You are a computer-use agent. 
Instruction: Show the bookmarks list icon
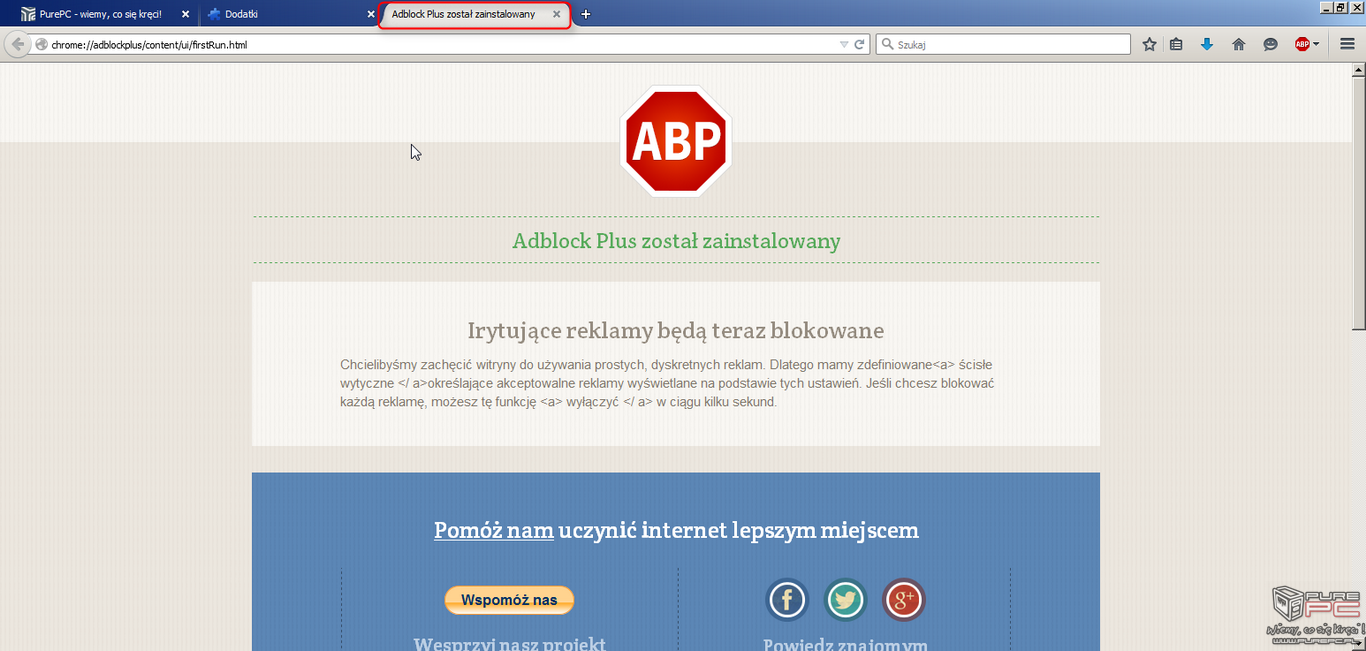1176,44
